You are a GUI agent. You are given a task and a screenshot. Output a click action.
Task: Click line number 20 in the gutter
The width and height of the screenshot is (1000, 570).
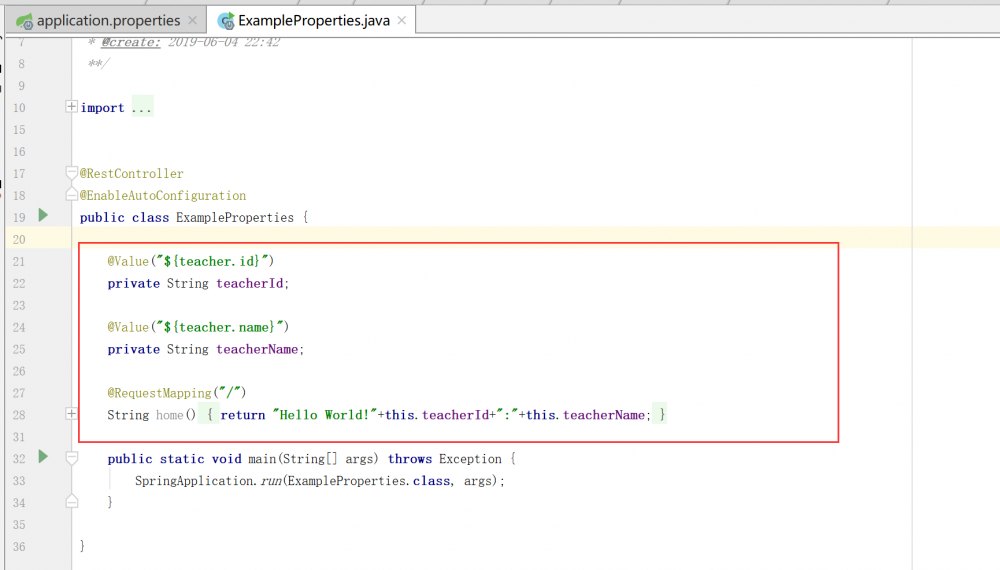(x=19, y=240)
